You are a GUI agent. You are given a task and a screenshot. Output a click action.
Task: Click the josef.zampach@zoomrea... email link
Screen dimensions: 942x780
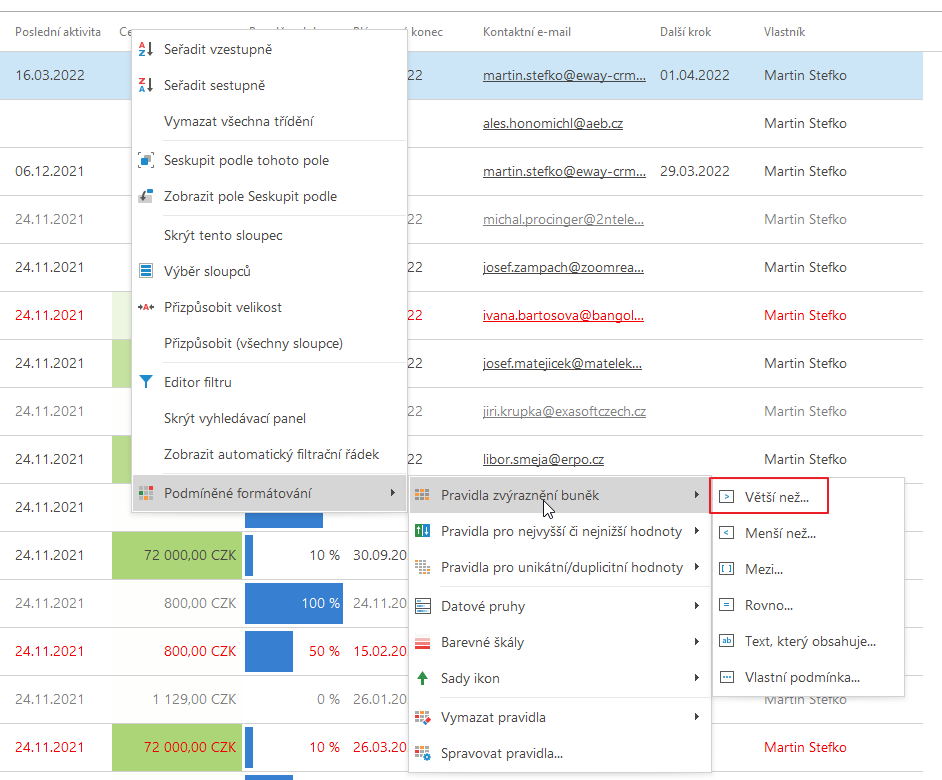564,267
